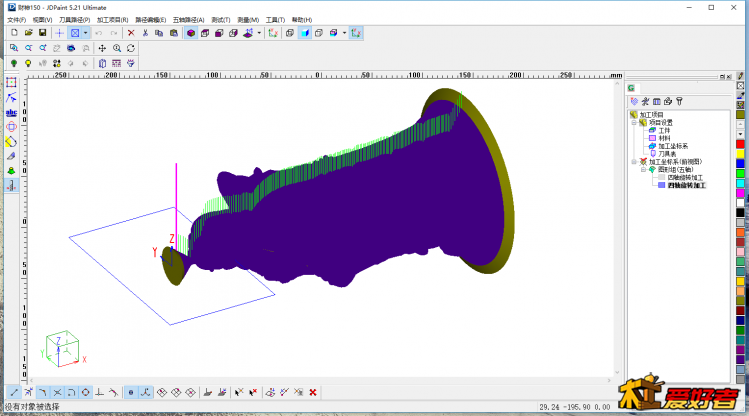Click the green light bulb icon
The image size is (749, 416).
click(x=14, y=64)
